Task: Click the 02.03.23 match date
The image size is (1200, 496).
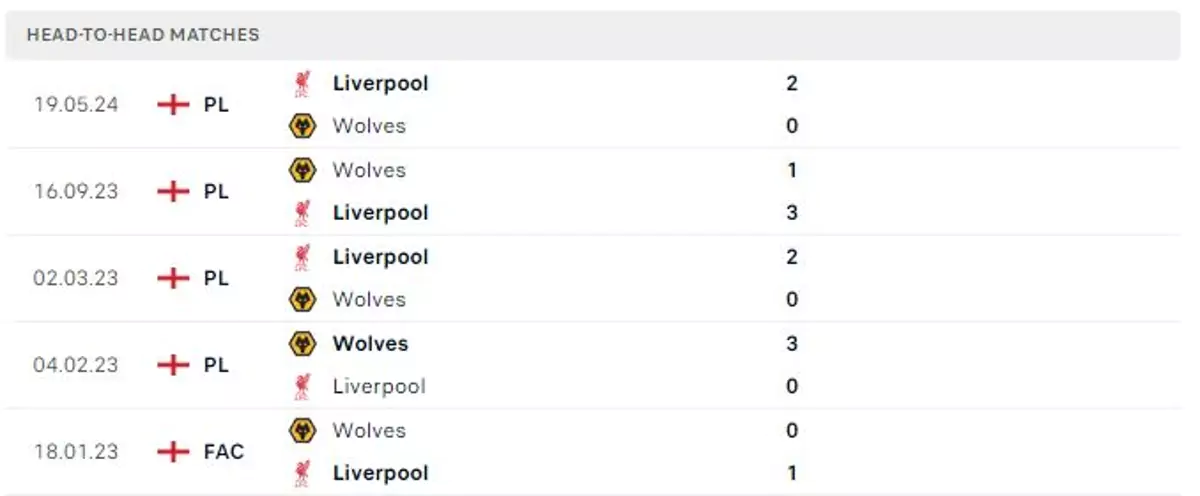Action: [x=75, y=278]
